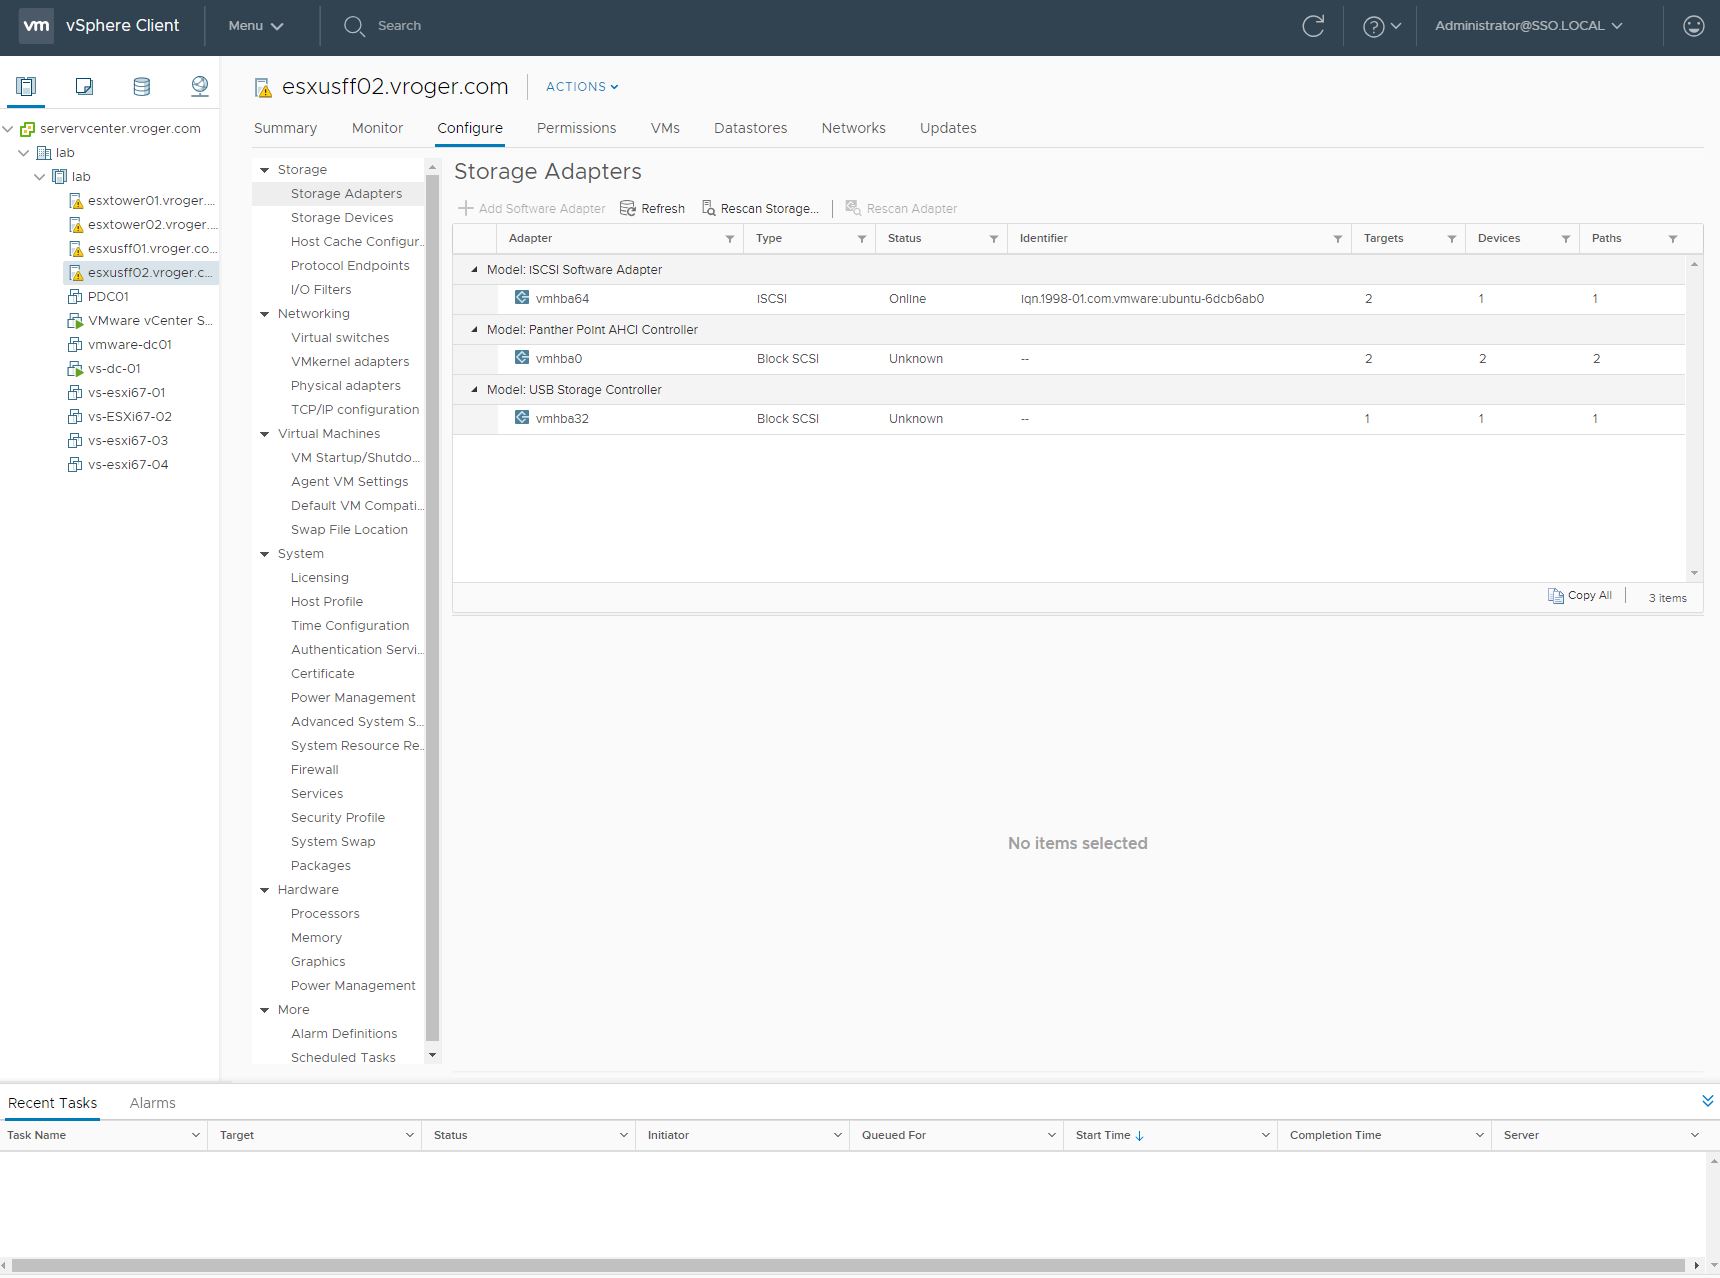Click the vmhba0 adapter icon

(522, 357)
